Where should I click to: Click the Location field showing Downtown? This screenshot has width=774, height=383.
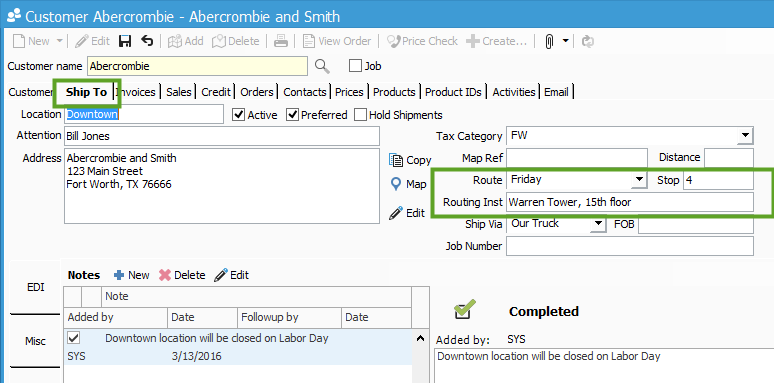click(x=144, y=115)
